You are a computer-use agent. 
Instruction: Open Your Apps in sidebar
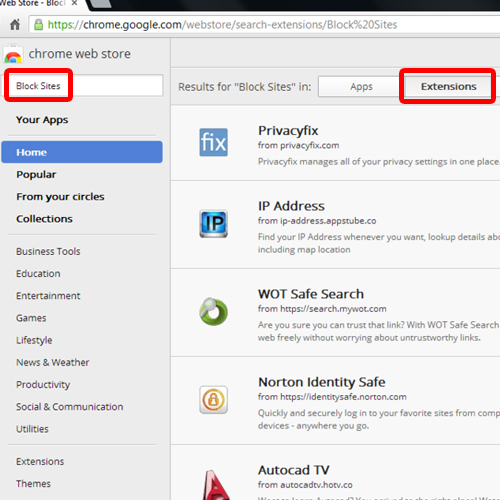click(42, 120)
